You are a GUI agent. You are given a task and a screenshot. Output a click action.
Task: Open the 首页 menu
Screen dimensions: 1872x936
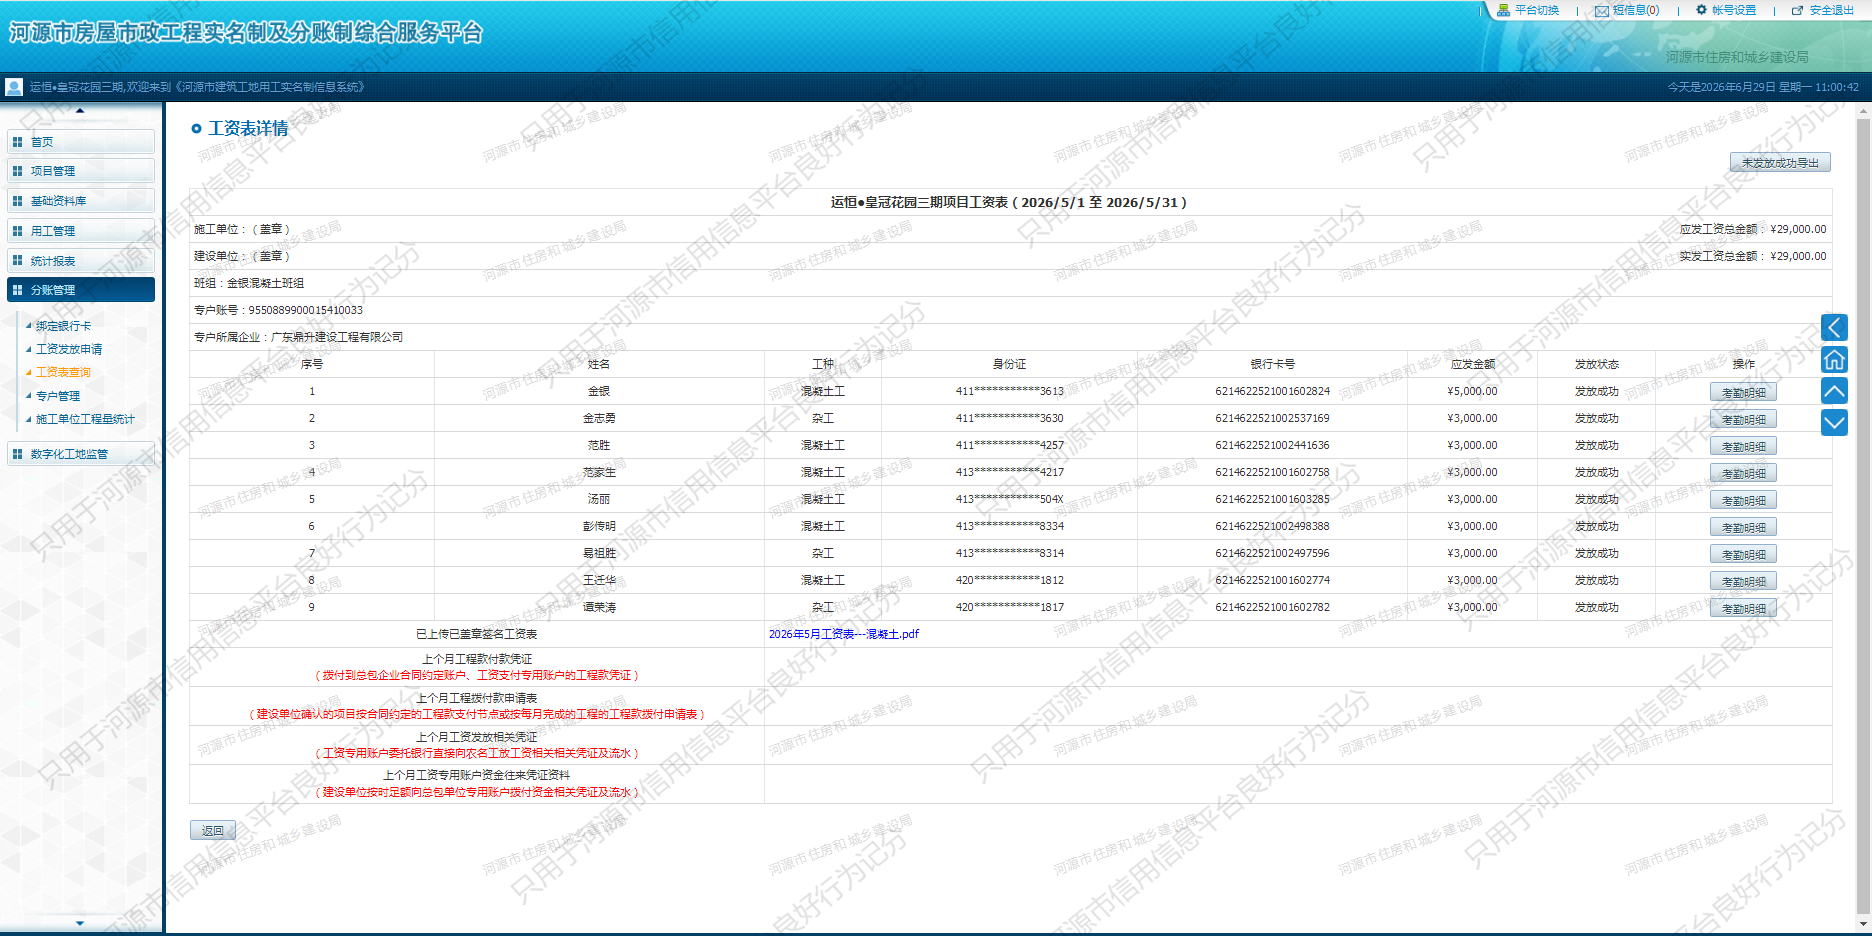81,142
